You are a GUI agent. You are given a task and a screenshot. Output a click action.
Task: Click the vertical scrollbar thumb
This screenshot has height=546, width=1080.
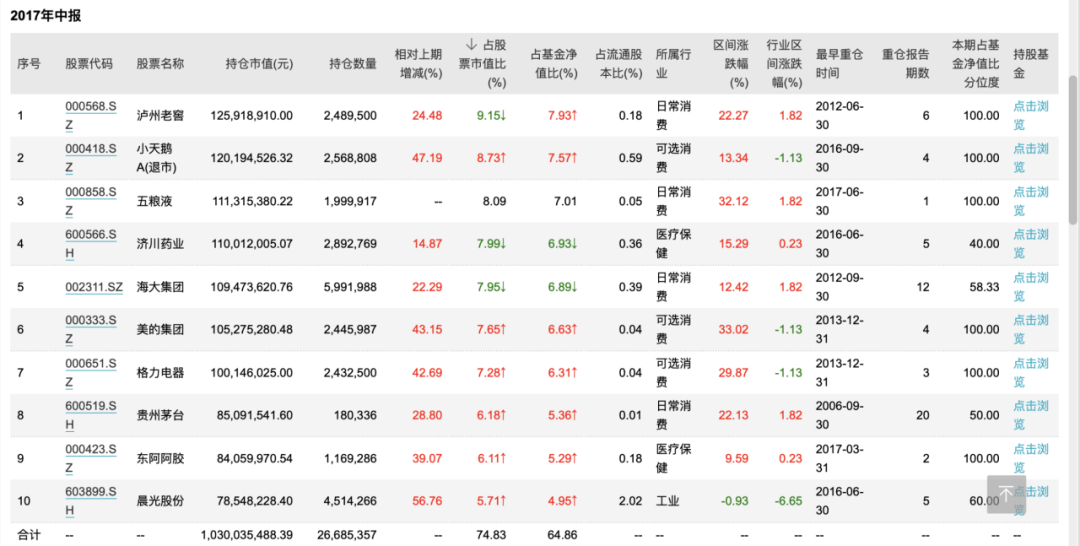pyautogui.click(x=1073, y=149)
